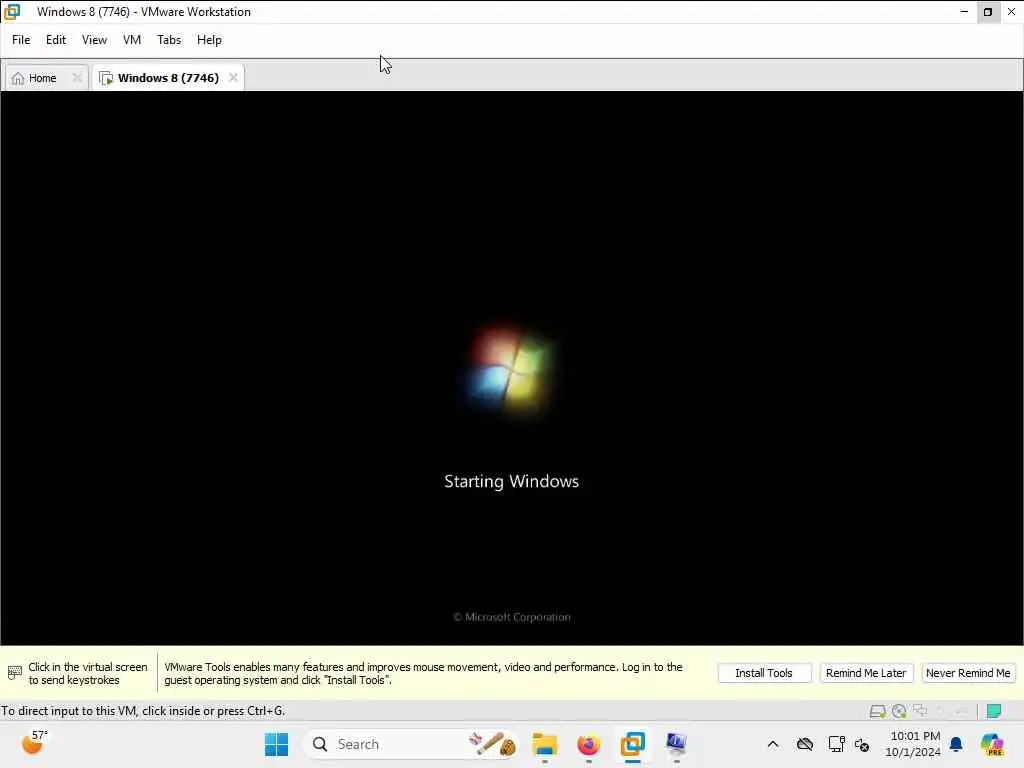Click the search highlight baseball icon
The width and height of the screenshot is (1024, 768).
pyautogui.click(x=492, y=744)
